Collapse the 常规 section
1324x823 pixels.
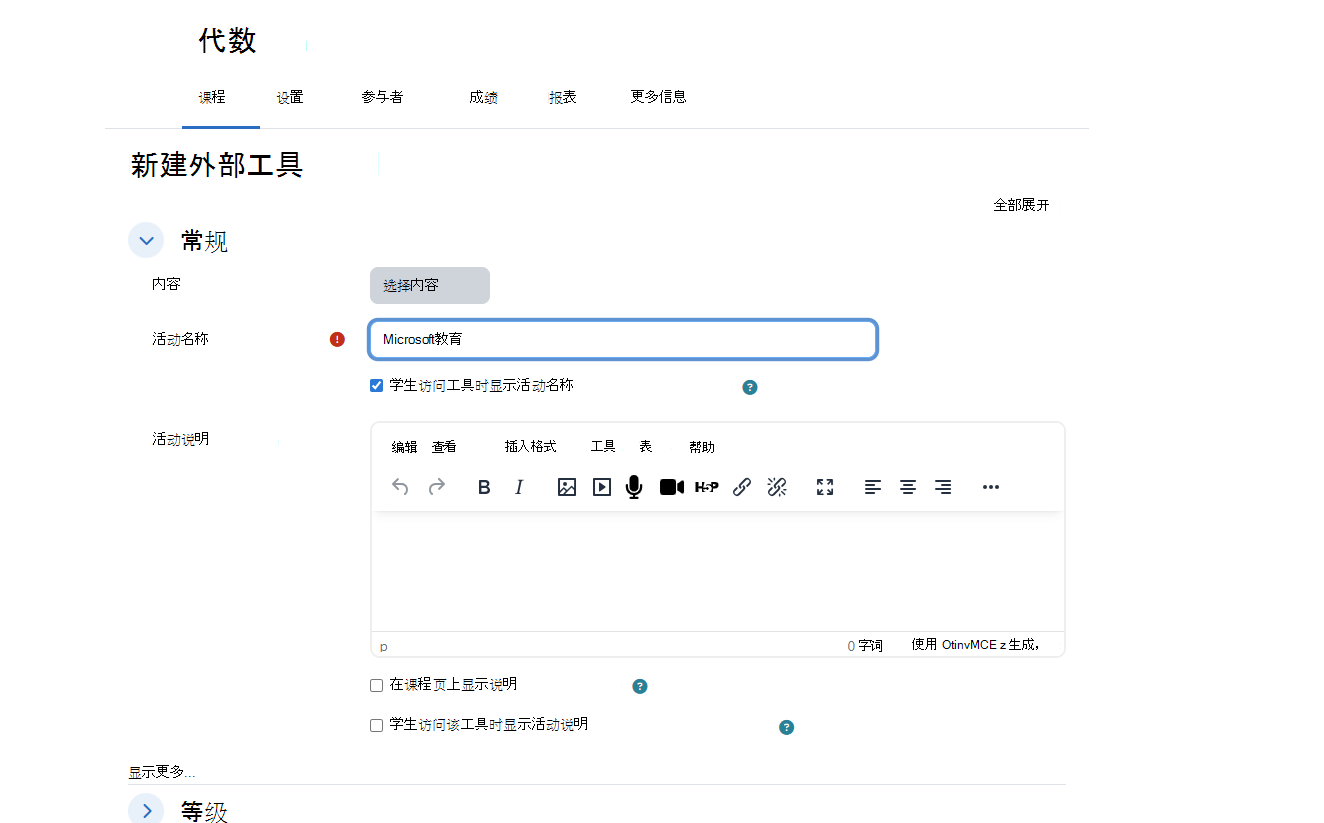coord(146,240)
